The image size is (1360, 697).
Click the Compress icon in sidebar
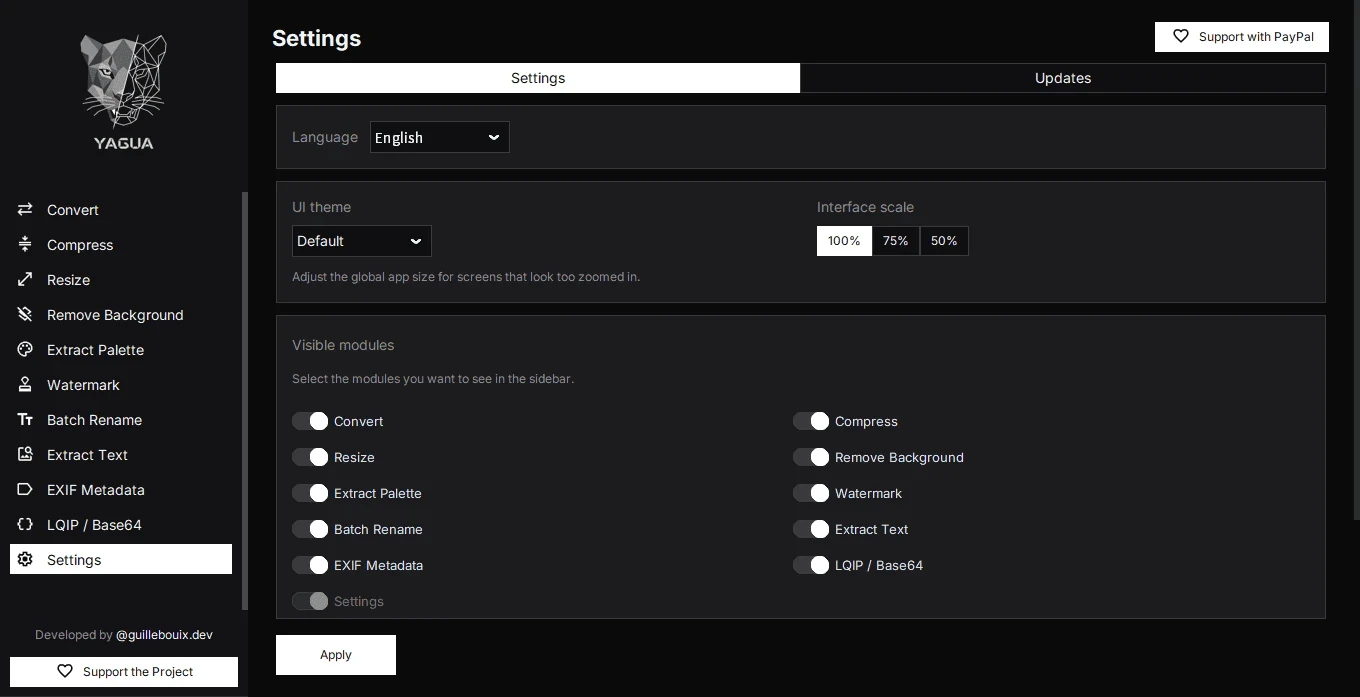click(25, 245)
